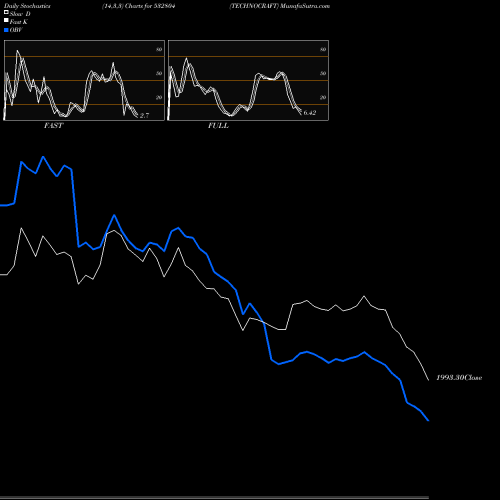500x500 pixels.
Task: Click the '1993.30Close' price label
Action: [459, 378]
